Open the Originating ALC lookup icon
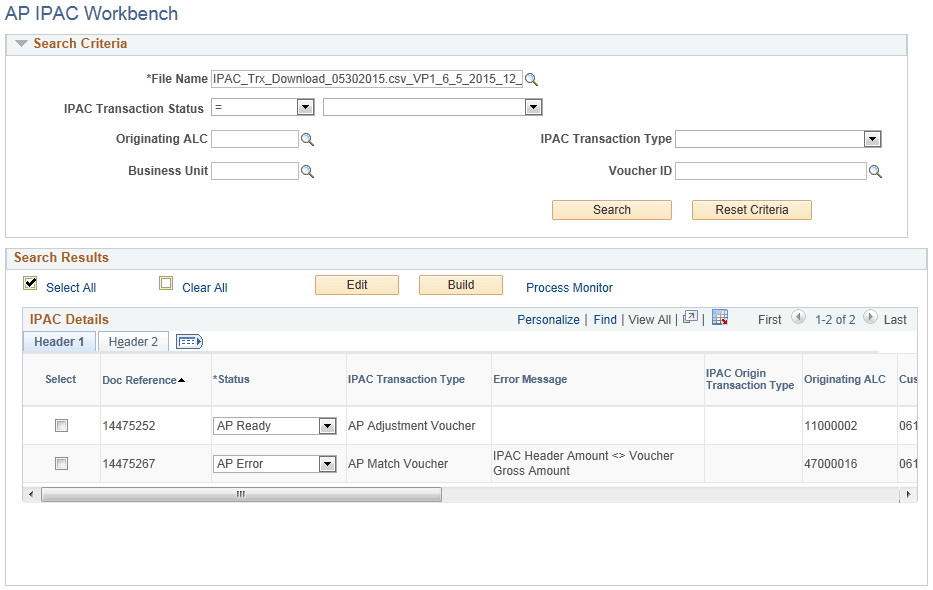This screenshot has width=933, height=590. [307, 139]
